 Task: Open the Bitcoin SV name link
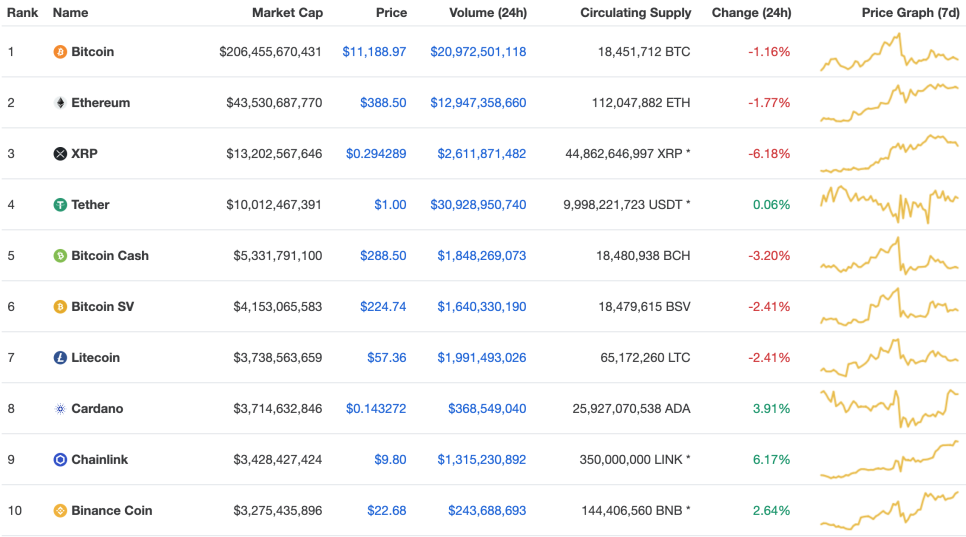pyautogui.click(x=102, y=307)
